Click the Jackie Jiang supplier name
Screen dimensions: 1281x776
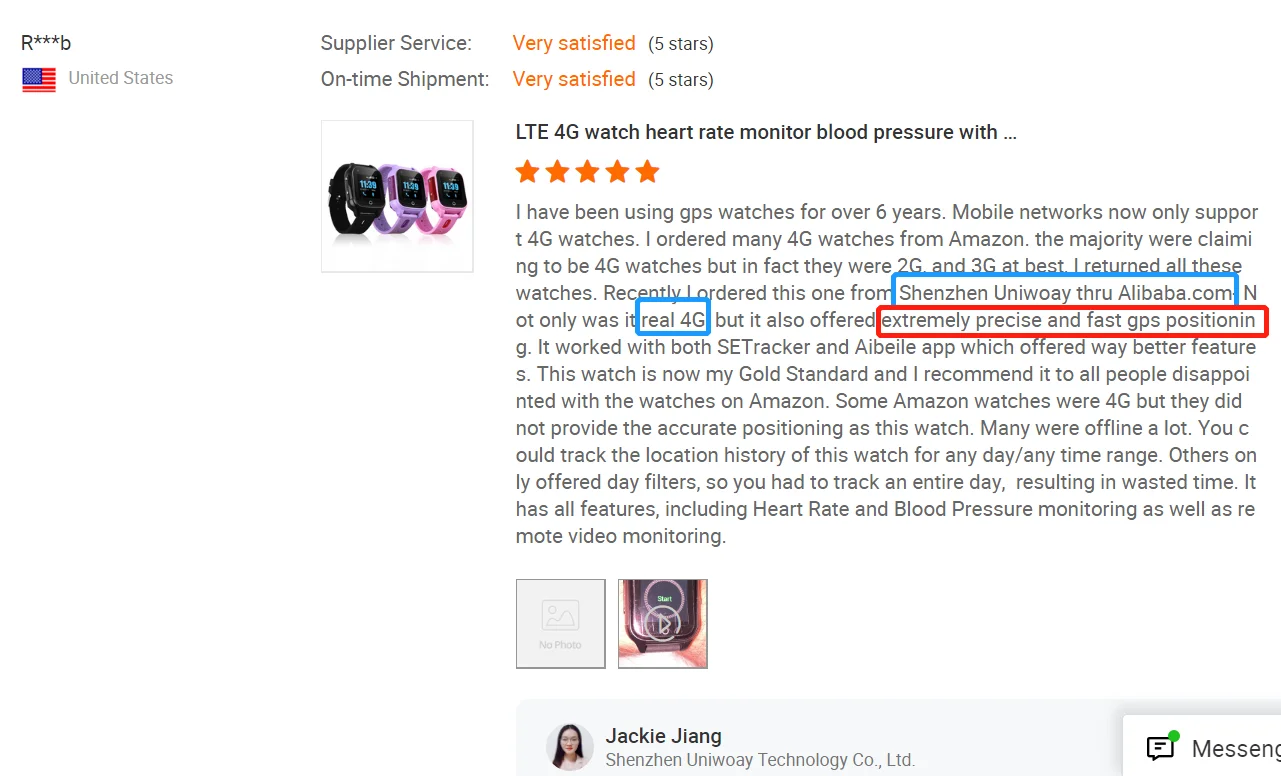coord(663,736)
